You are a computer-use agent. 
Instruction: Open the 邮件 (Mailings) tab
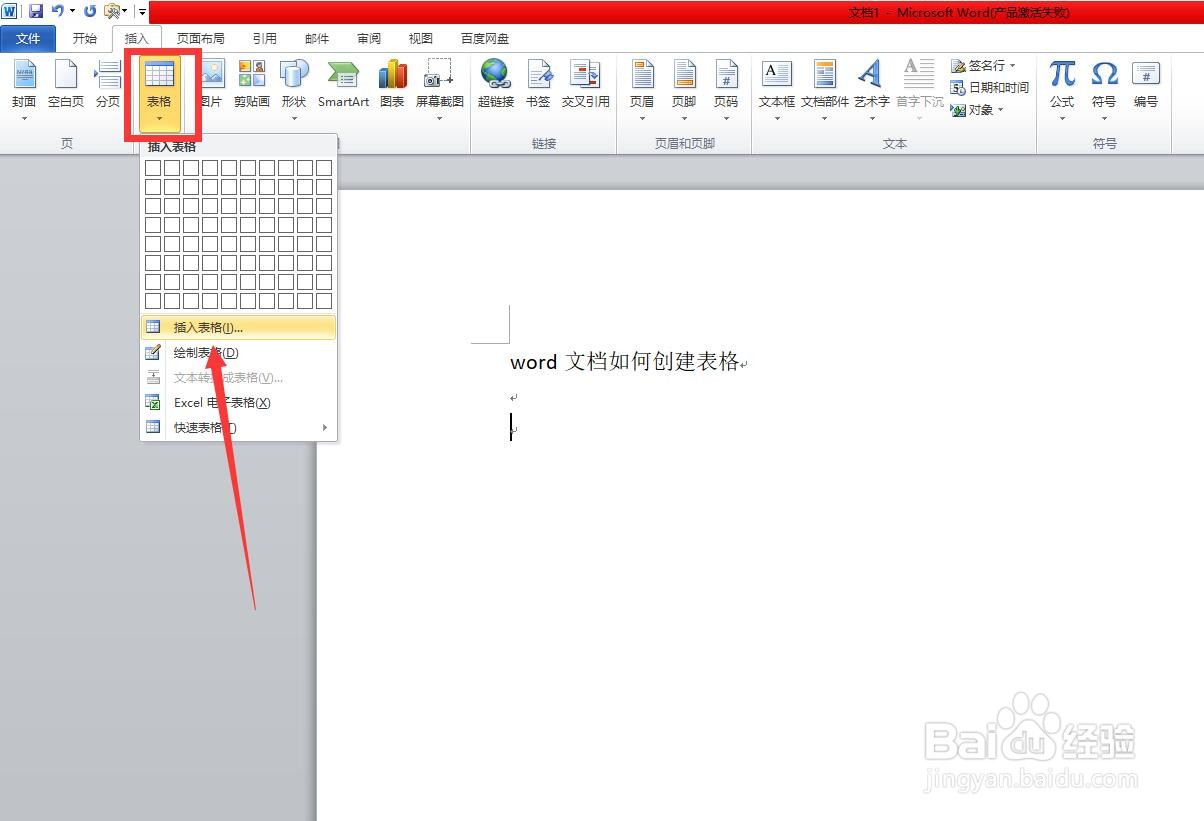click(316, 38)
